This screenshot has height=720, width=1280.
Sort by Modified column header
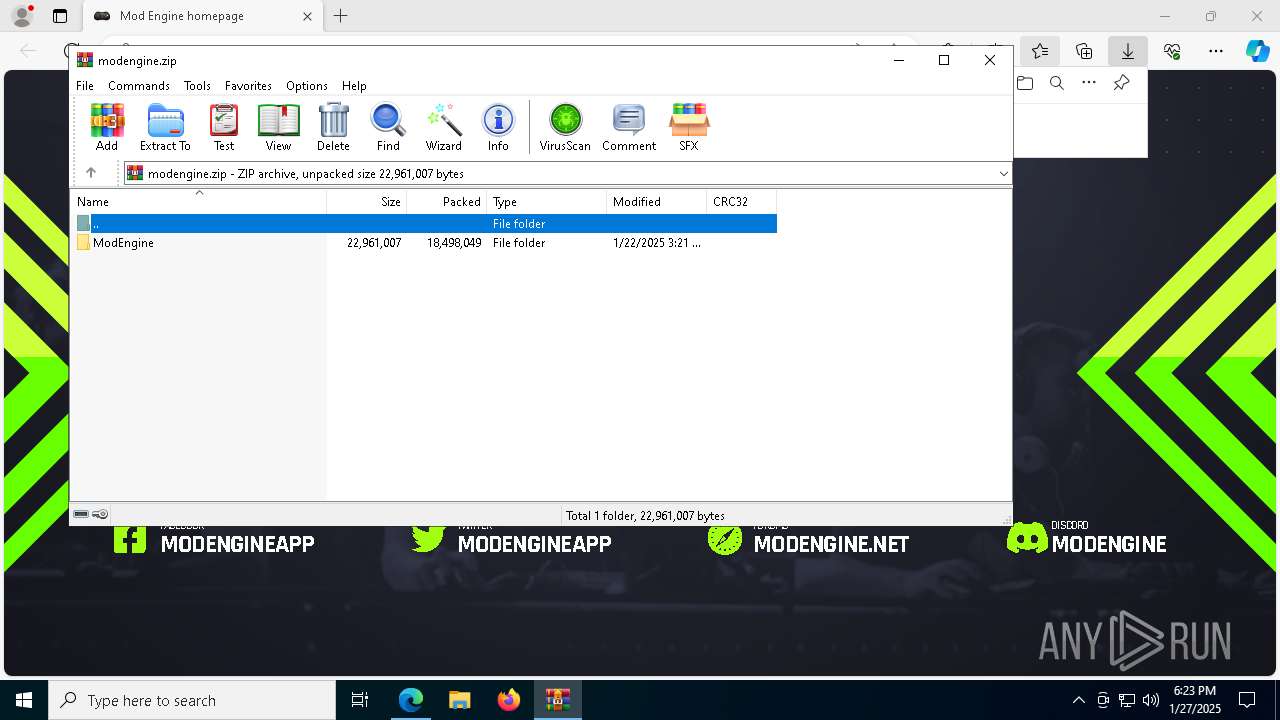pyautogui.click(x=657, y=202)
